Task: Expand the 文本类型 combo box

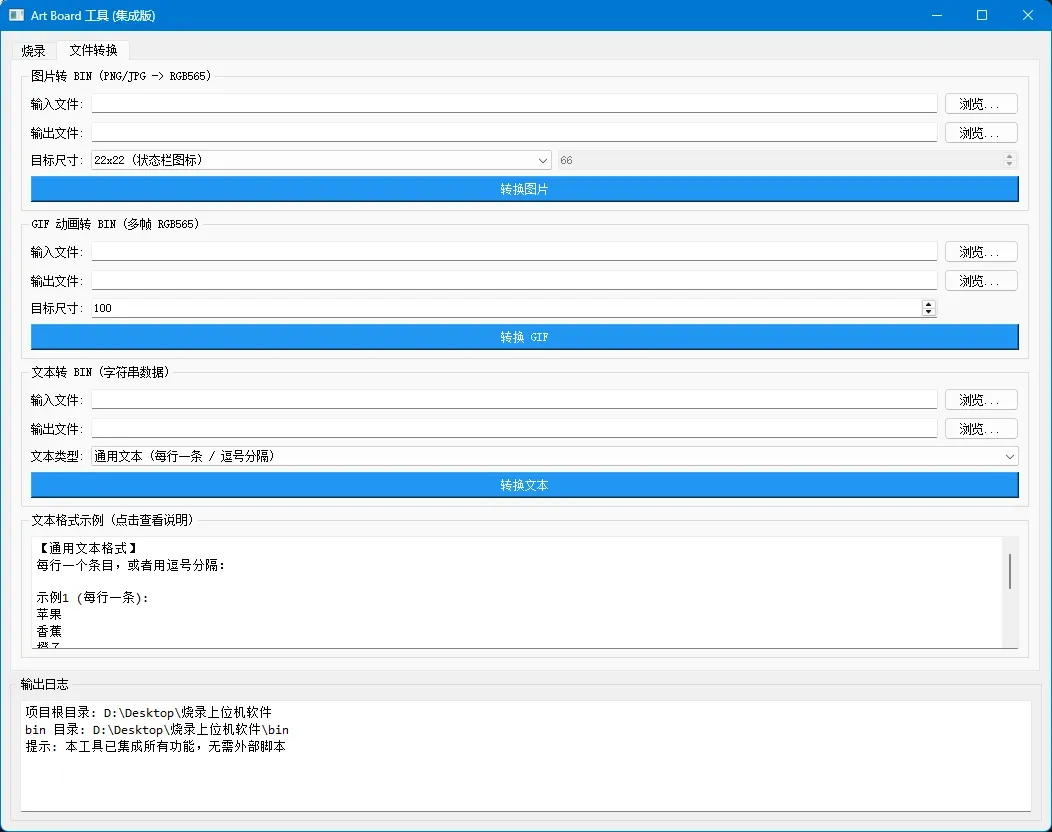Action: pos(555,456)
